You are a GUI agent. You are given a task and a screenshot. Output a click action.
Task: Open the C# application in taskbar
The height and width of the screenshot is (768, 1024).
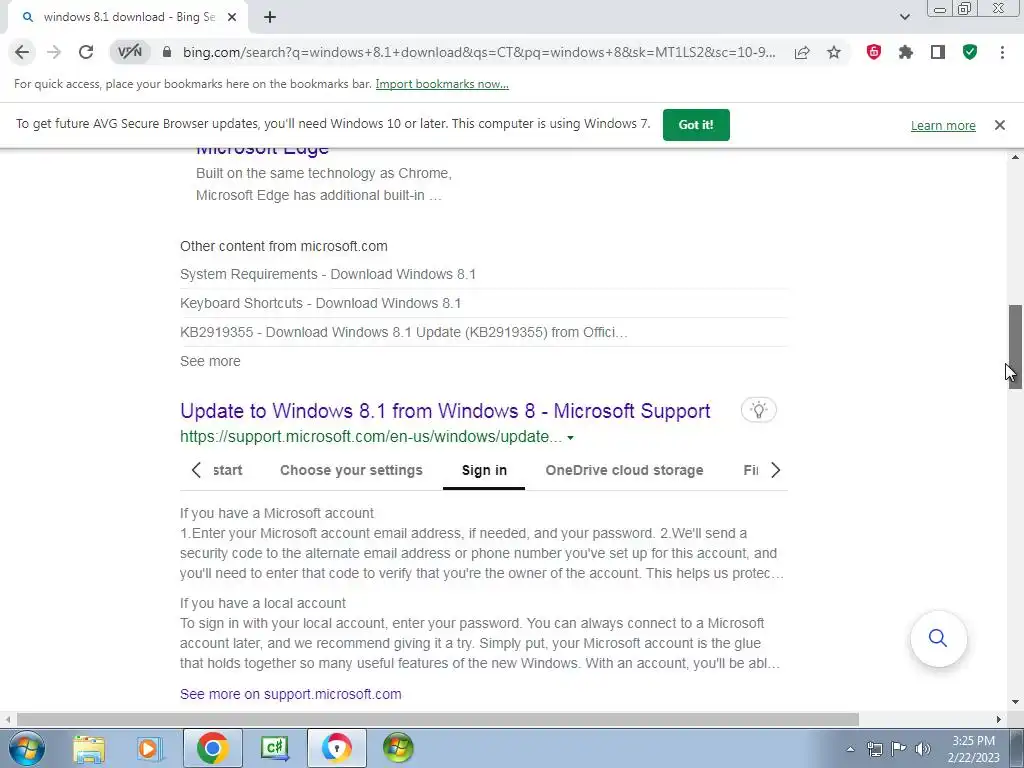pos(274,748)
